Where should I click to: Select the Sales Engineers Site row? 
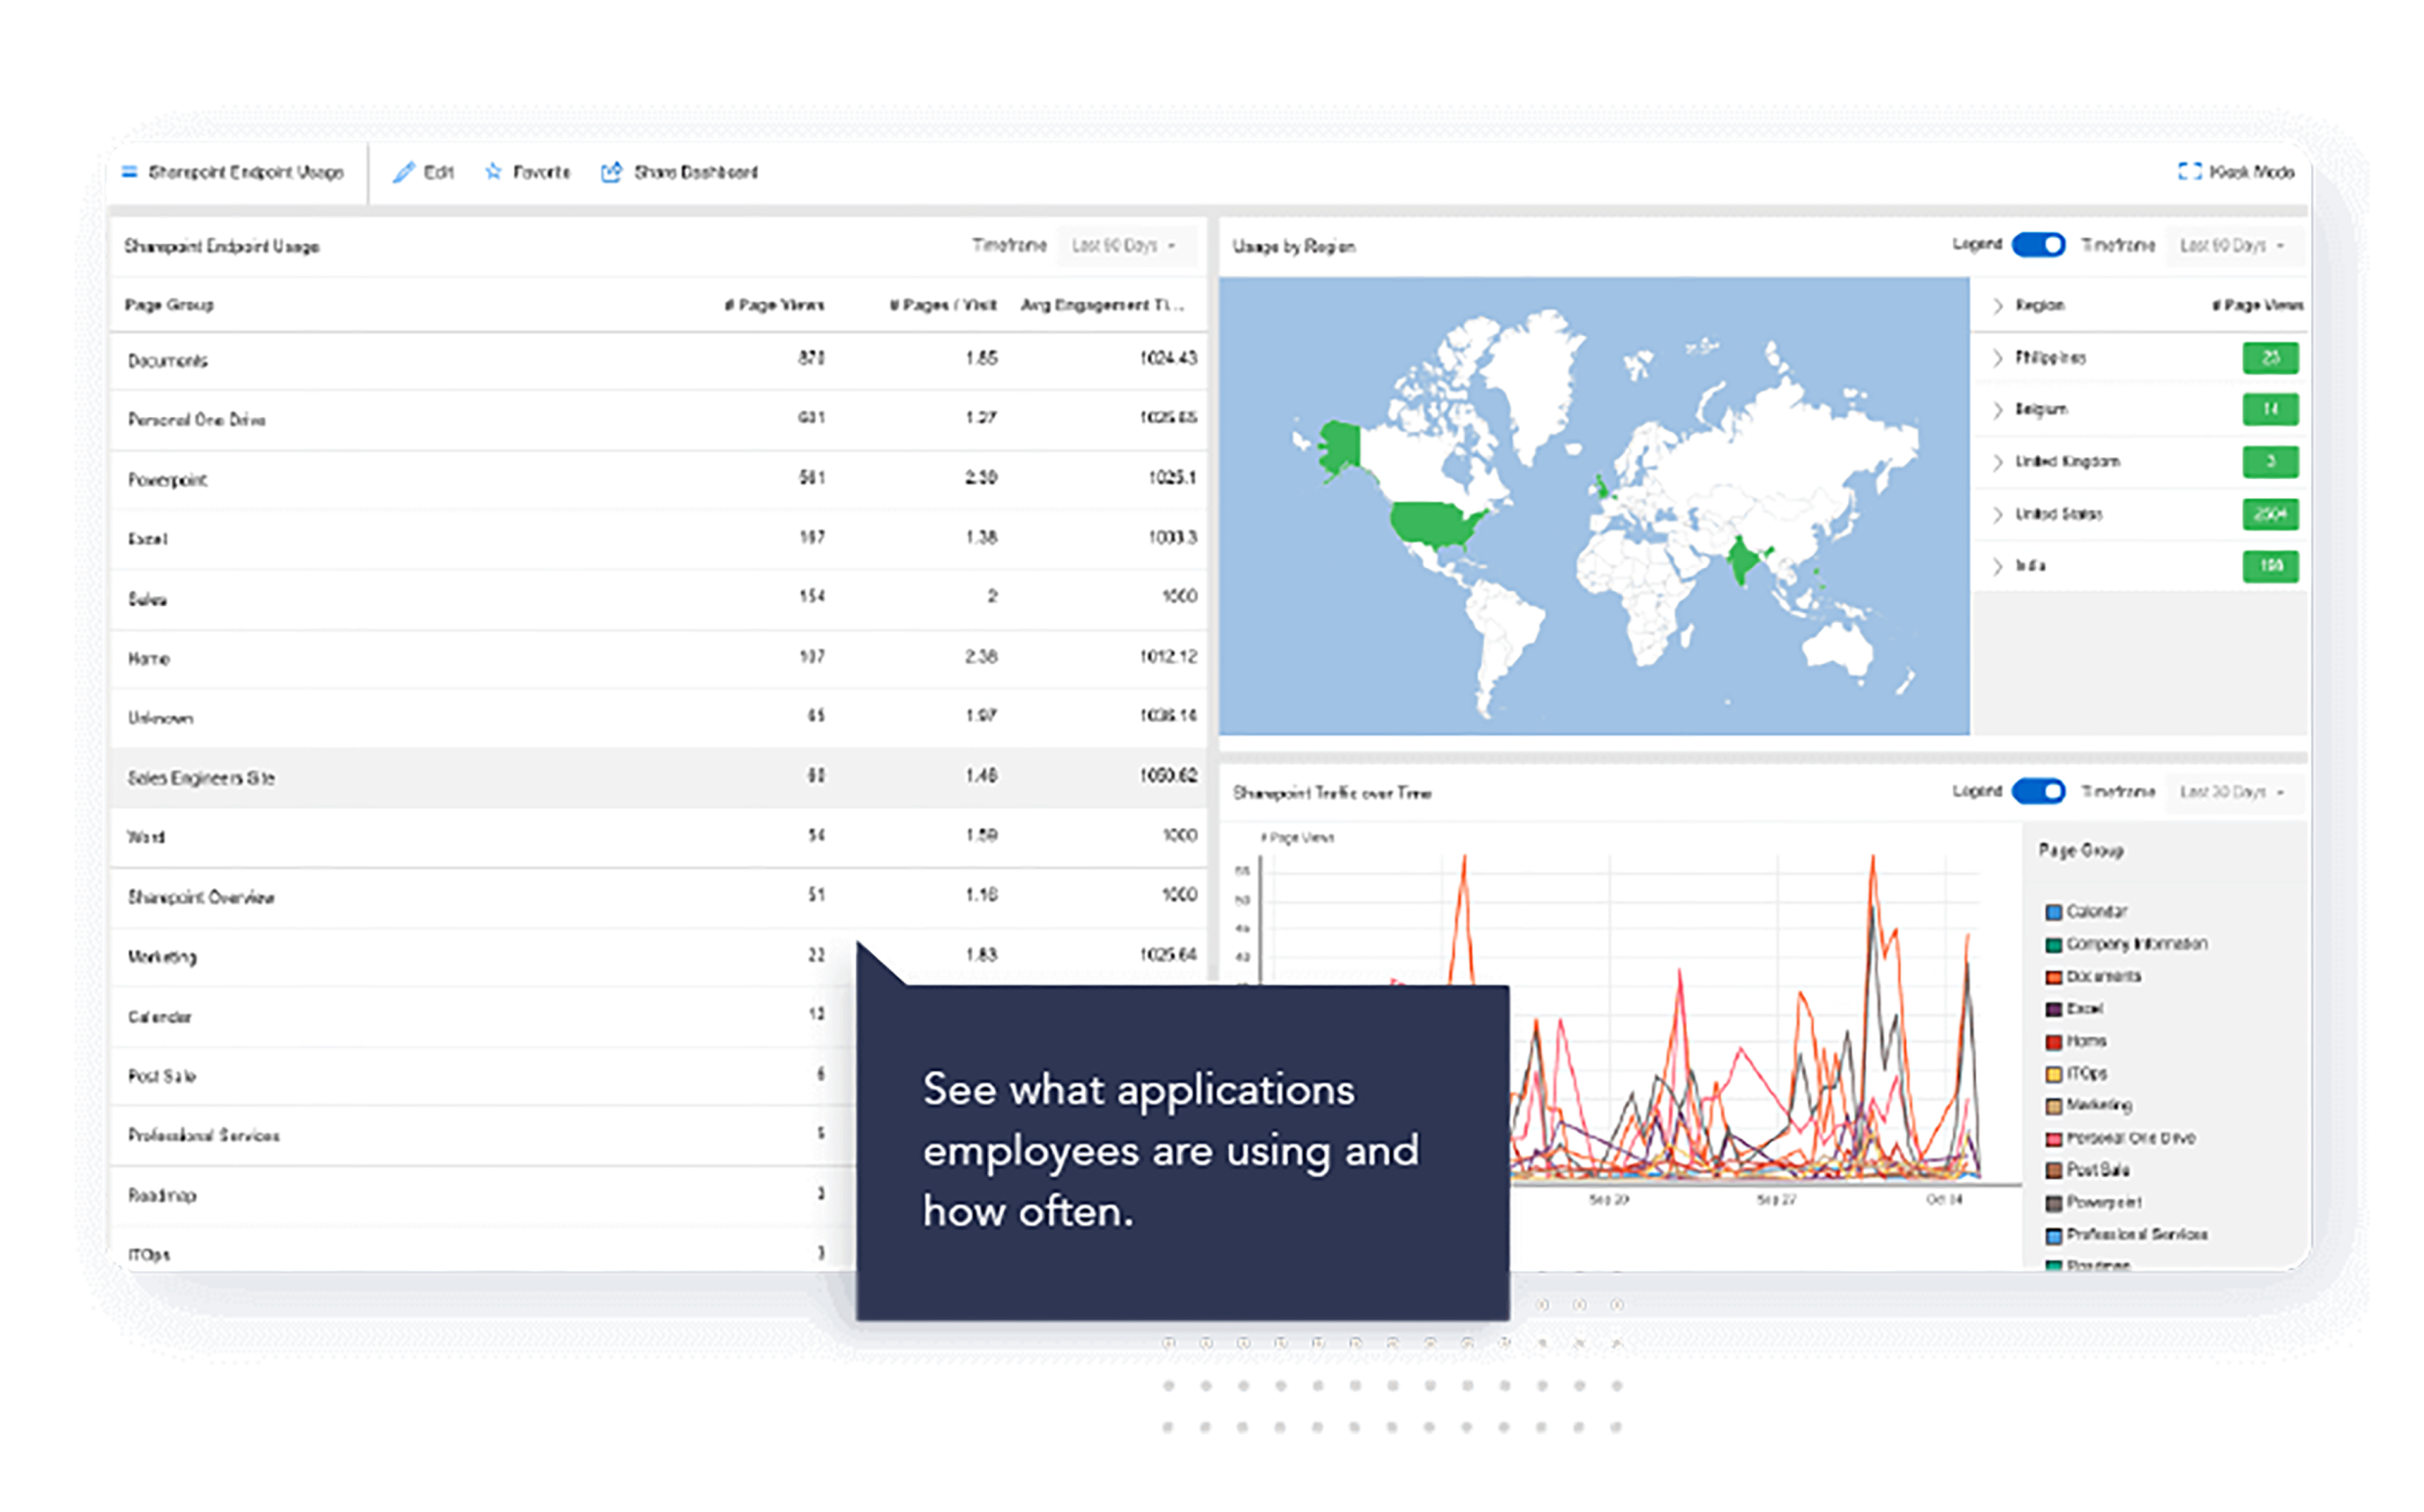pos(658,777)
